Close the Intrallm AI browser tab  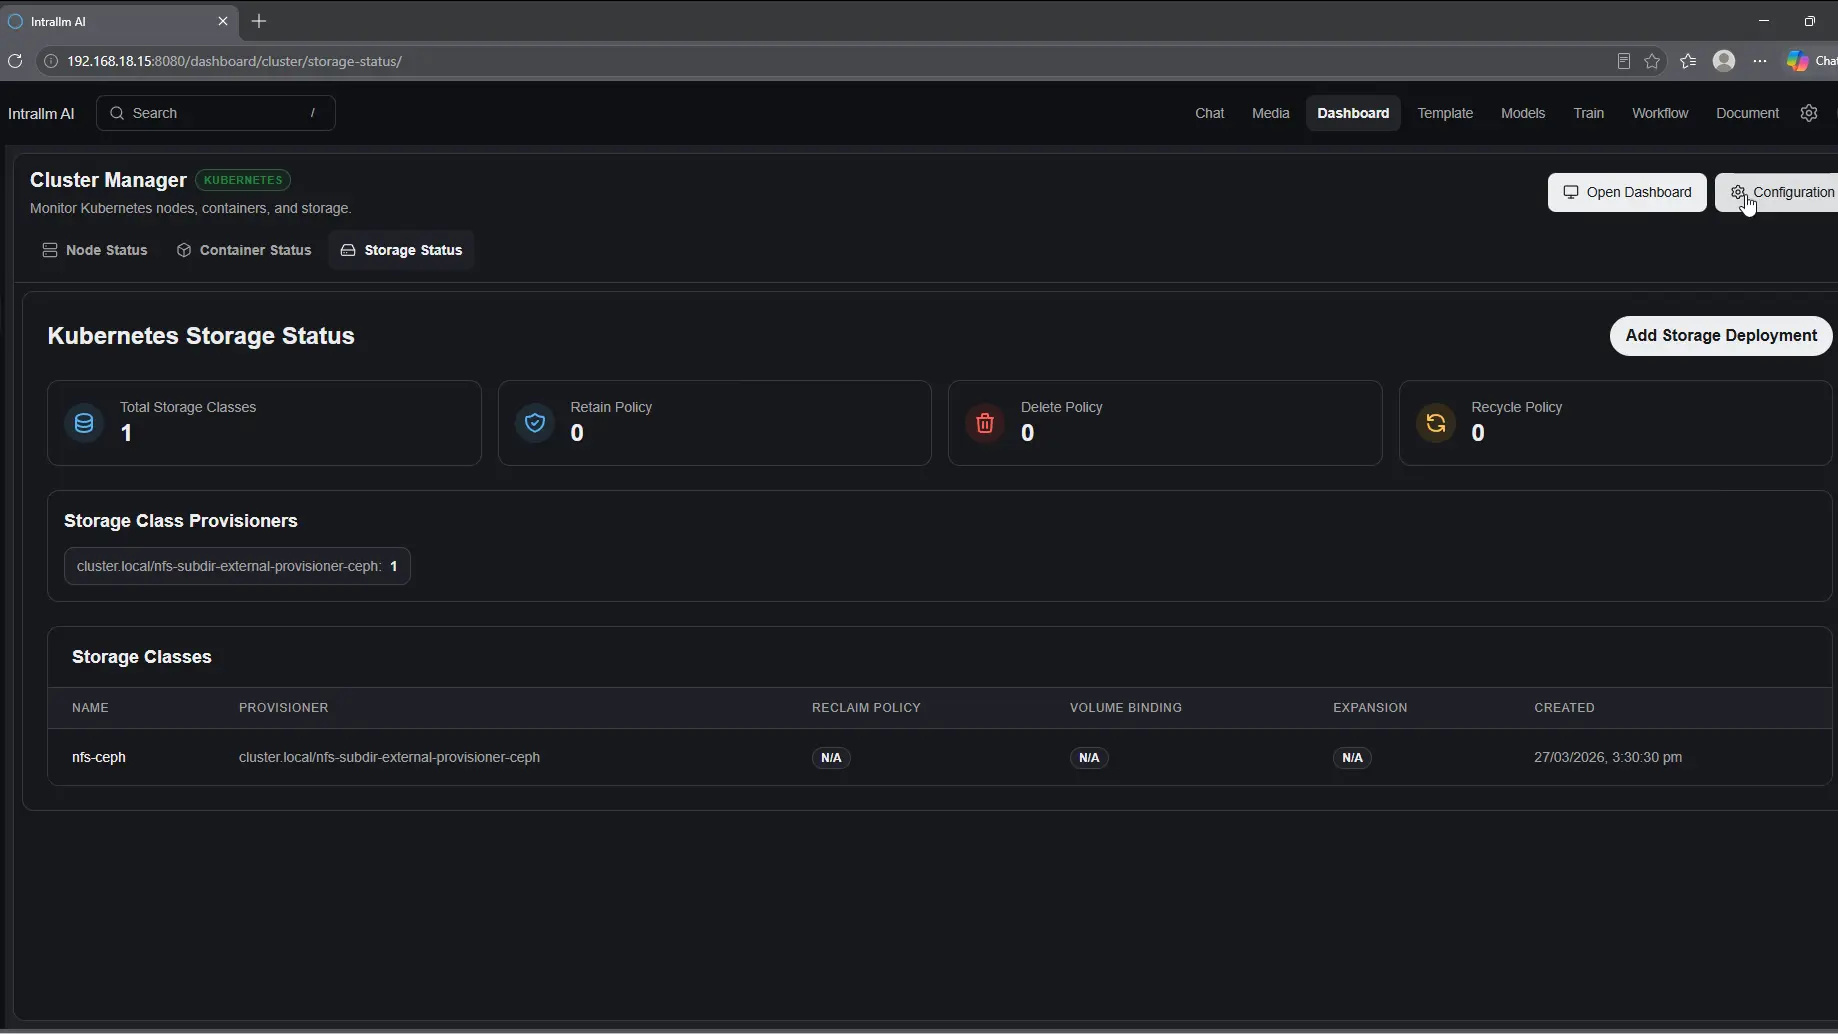tap(223, 21)
